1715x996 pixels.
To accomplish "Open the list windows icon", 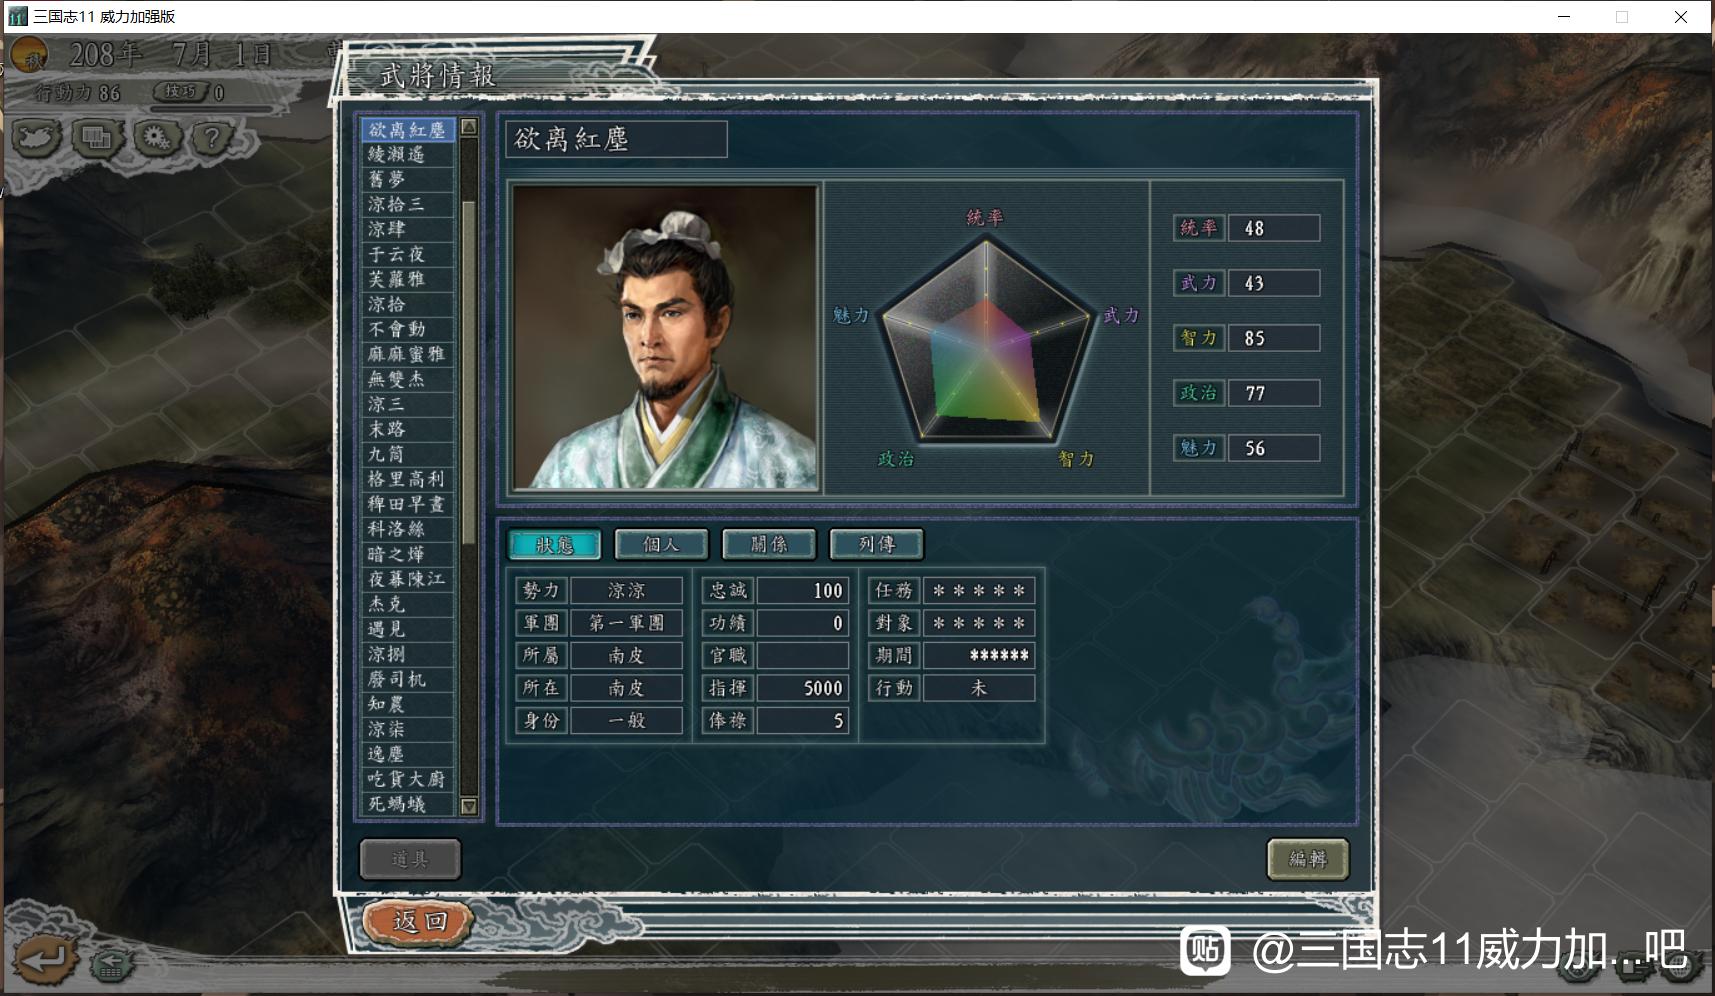I will click(96, 137).
